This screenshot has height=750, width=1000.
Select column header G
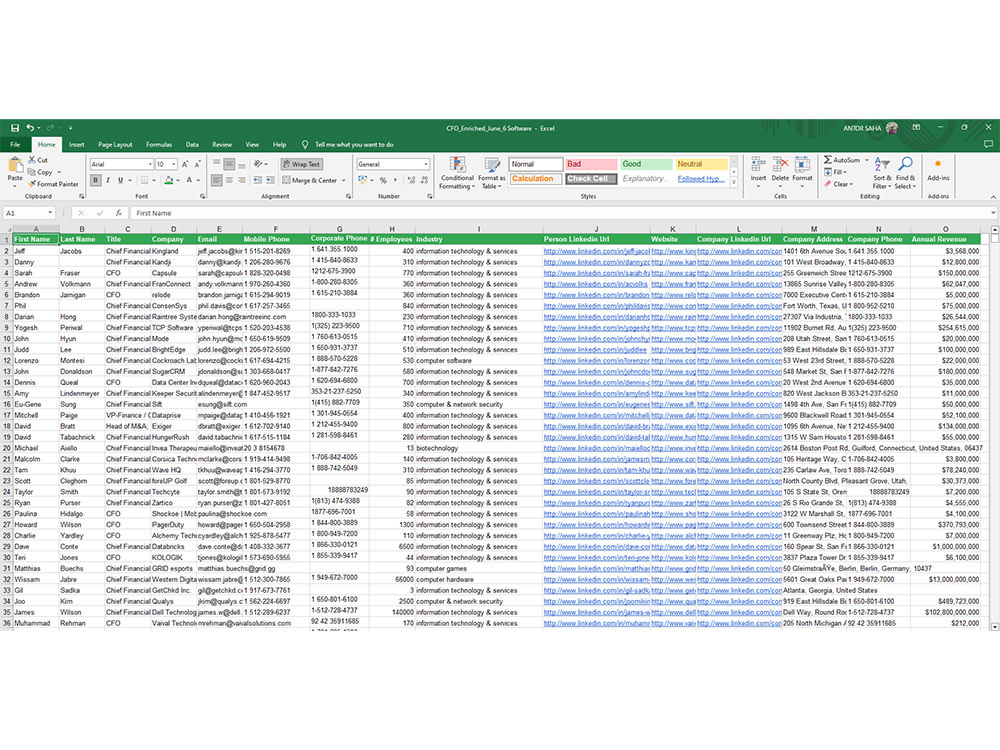coord(339,228)
